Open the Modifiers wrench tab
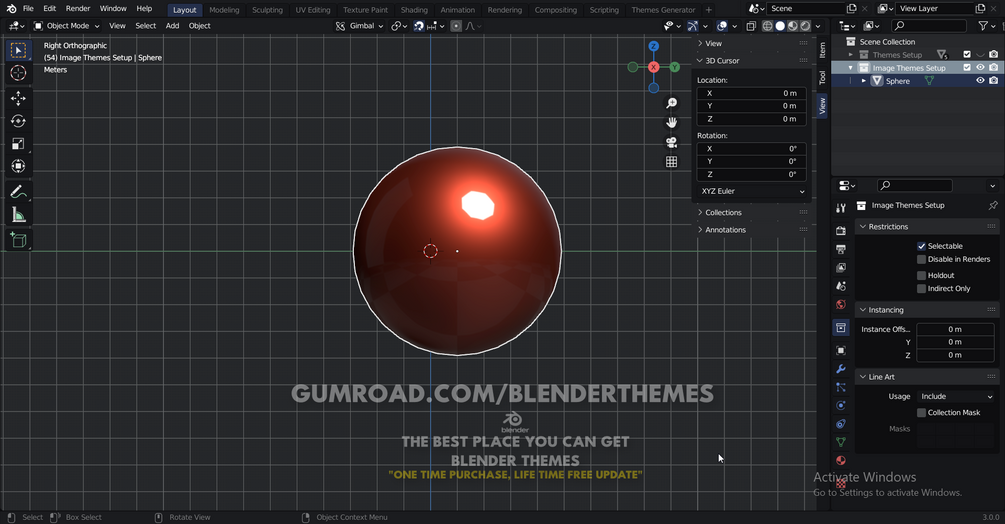This screenshot has width=1005, height=524. (841, 369)
